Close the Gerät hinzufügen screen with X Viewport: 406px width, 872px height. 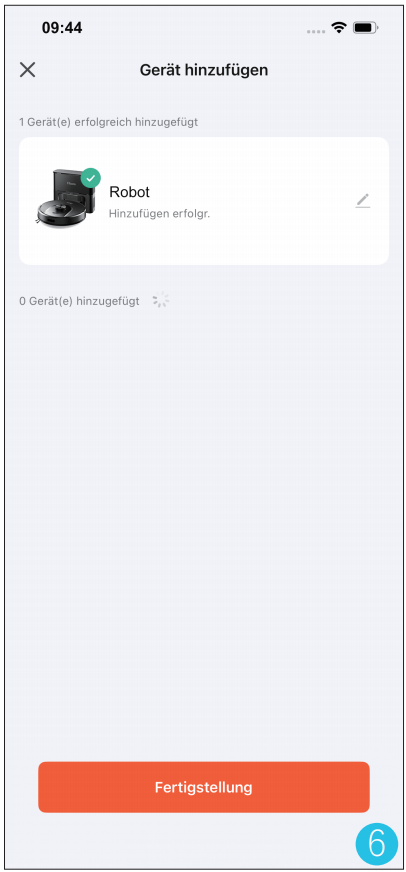(x=27, y=70)
